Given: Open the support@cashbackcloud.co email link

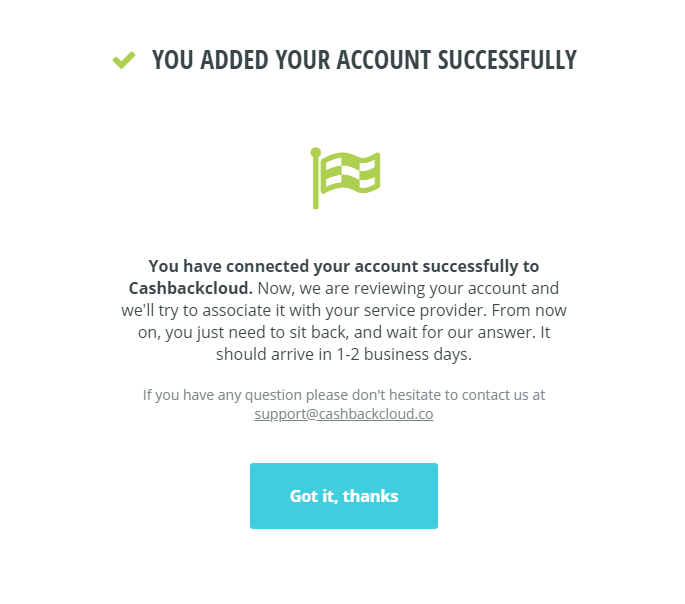Looking at the screenshot, I should pyautogui.click(x=344, y=414).
